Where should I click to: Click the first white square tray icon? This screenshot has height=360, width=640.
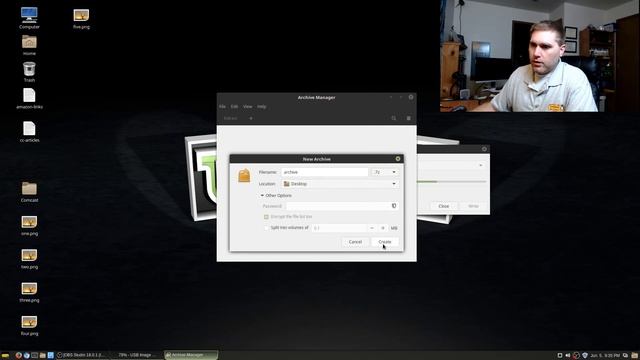point(560,356)
